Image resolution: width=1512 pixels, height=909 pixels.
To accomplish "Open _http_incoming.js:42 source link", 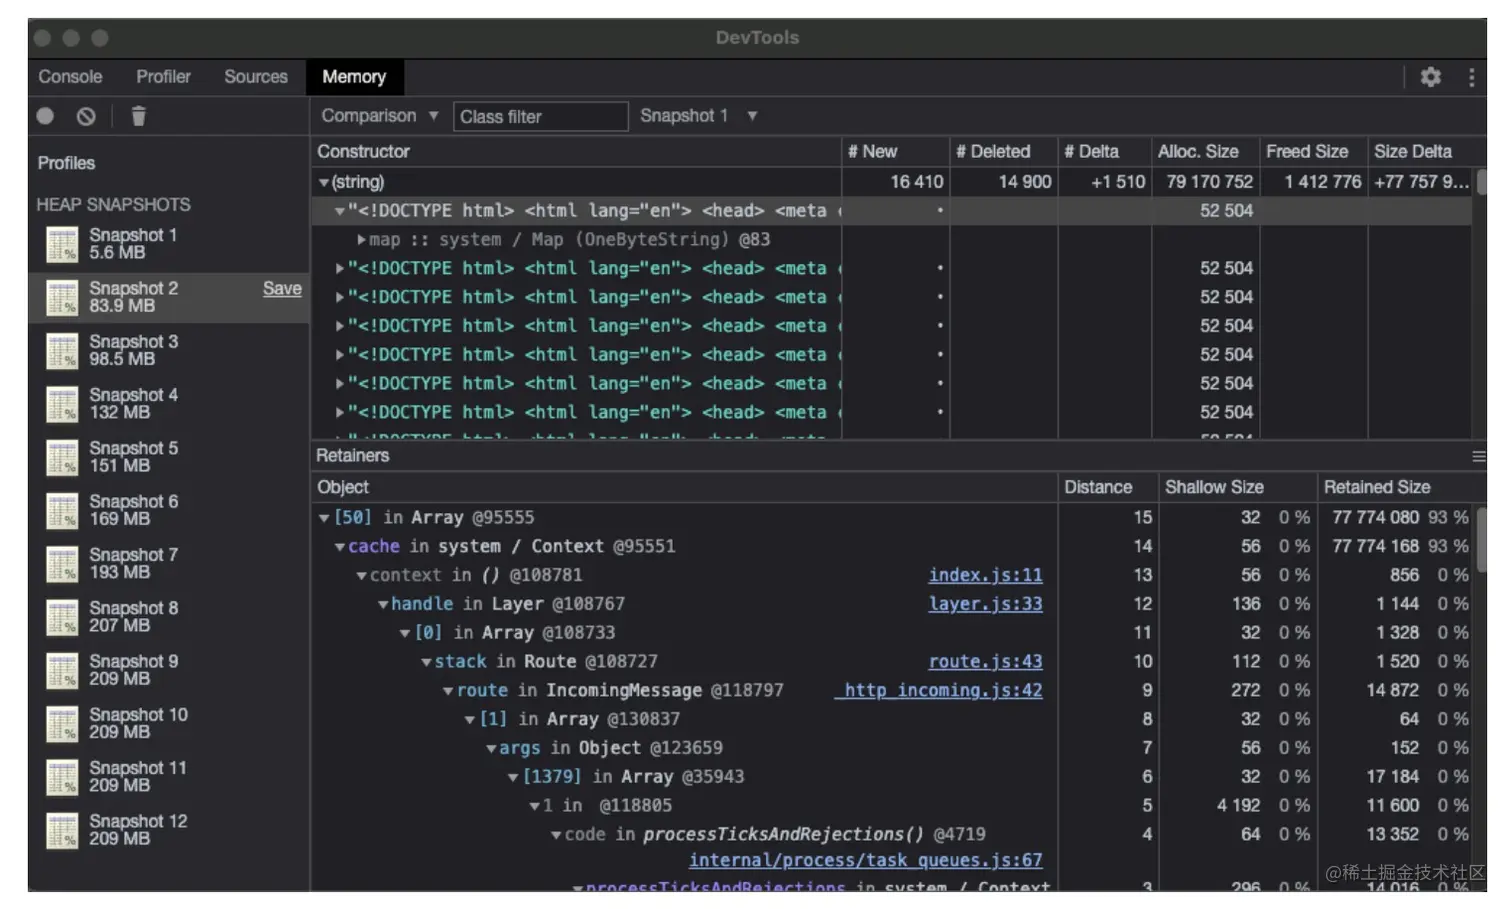I will click(939, 690).
